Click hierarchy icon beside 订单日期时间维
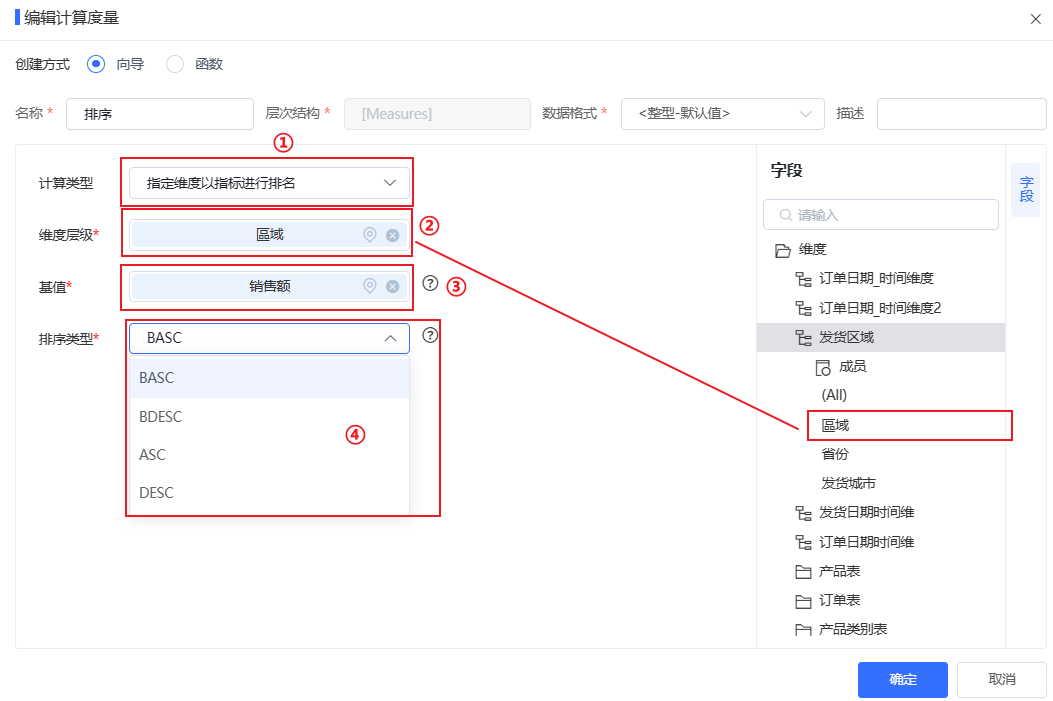 pos(803,543)
